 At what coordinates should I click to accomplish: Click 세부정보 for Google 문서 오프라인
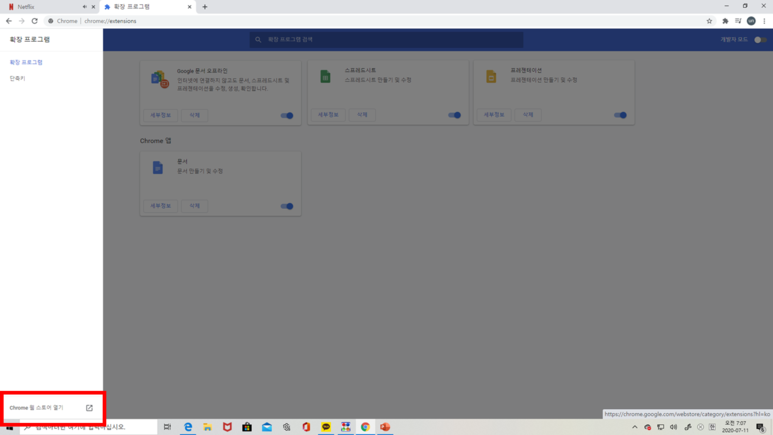pos(161,115)
